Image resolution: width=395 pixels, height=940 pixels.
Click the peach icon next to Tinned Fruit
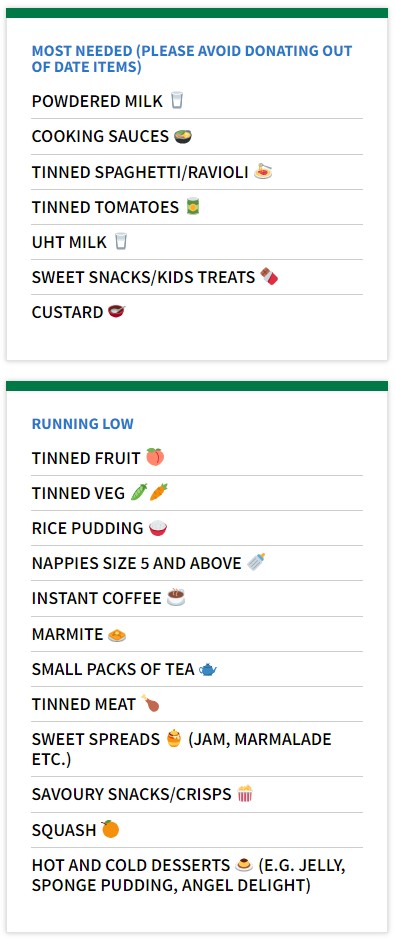(x=155, y=457)
